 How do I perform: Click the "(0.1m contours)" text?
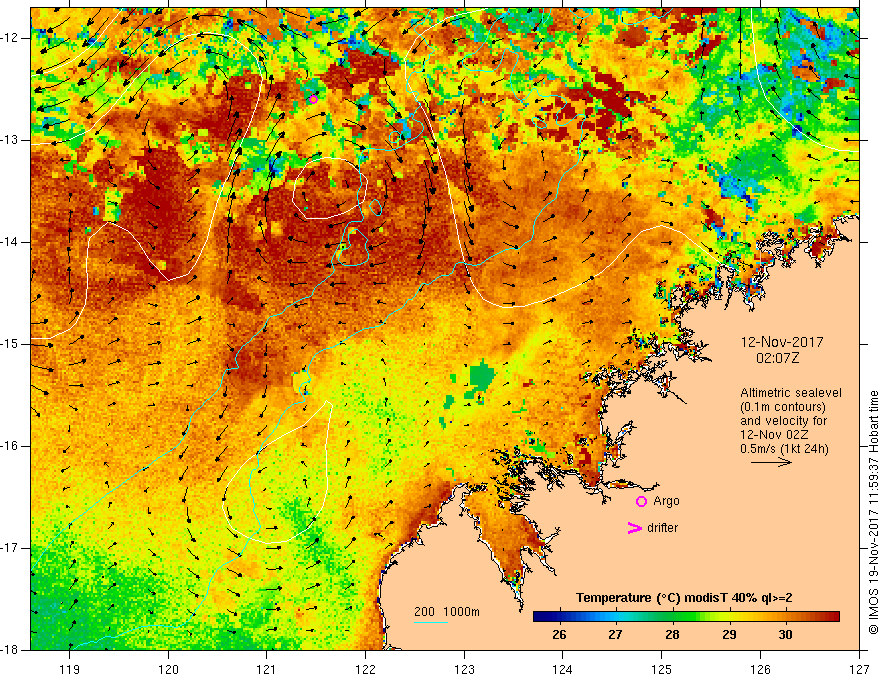(783, 407)
